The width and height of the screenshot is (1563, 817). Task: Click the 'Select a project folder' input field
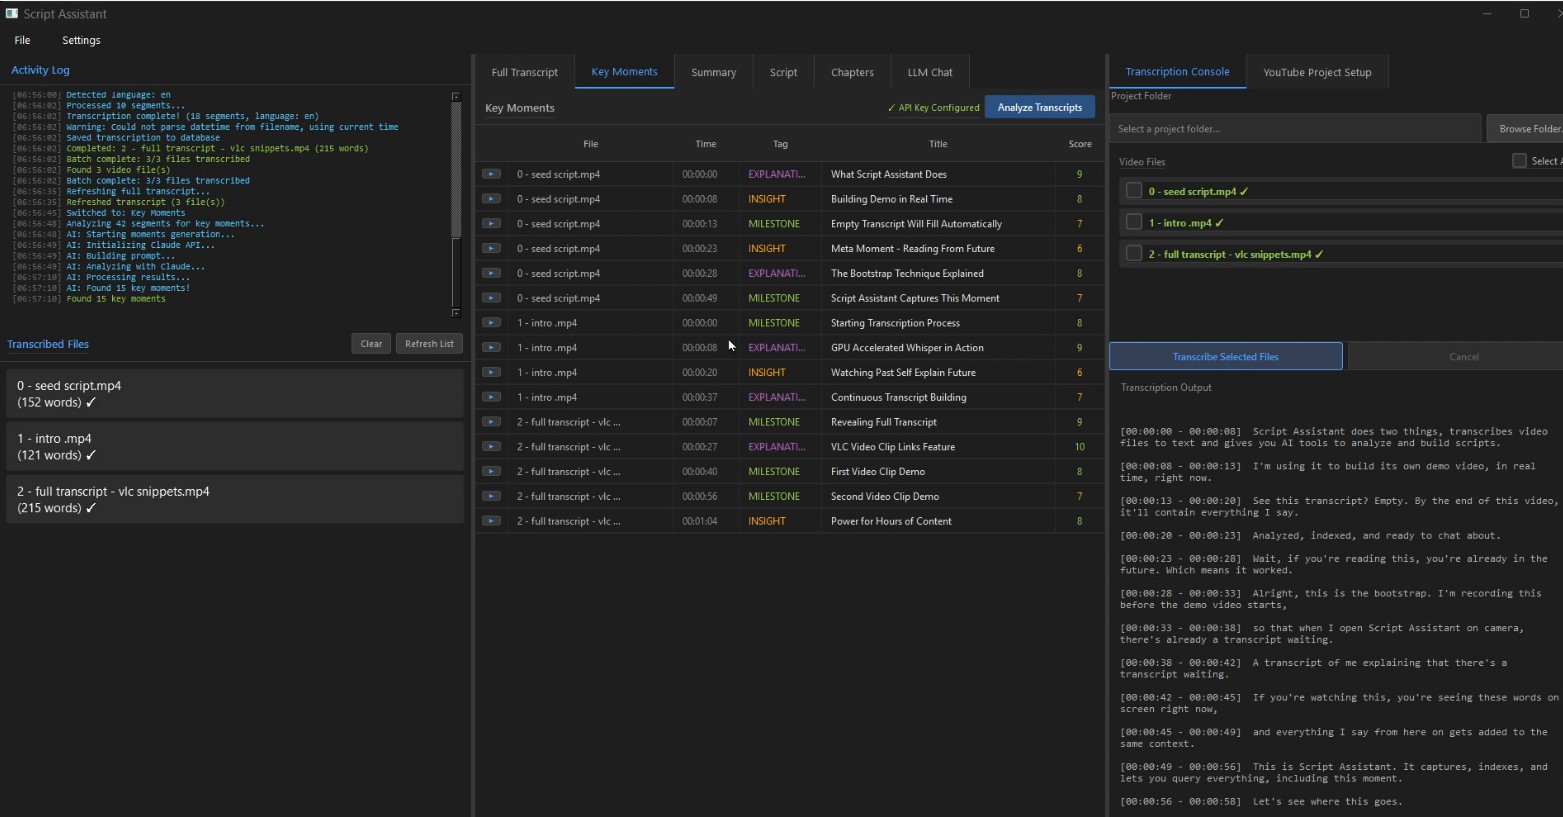(1295, 129)
